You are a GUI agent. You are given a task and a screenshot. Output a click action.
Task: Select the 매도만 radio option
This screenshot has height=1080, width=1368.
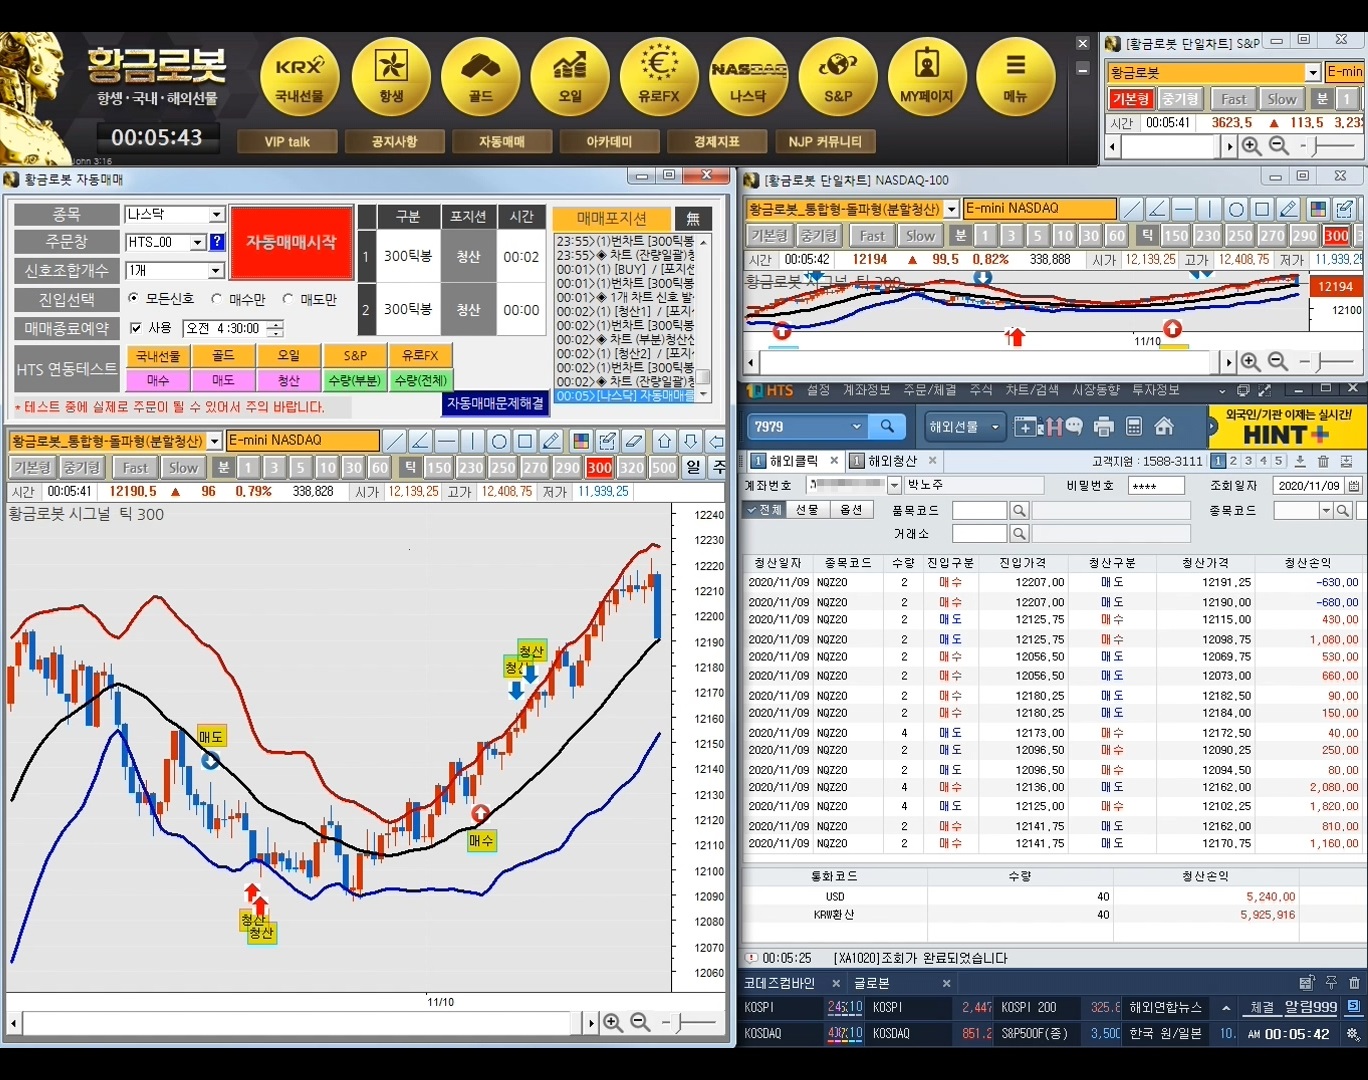tap(288, 299)
